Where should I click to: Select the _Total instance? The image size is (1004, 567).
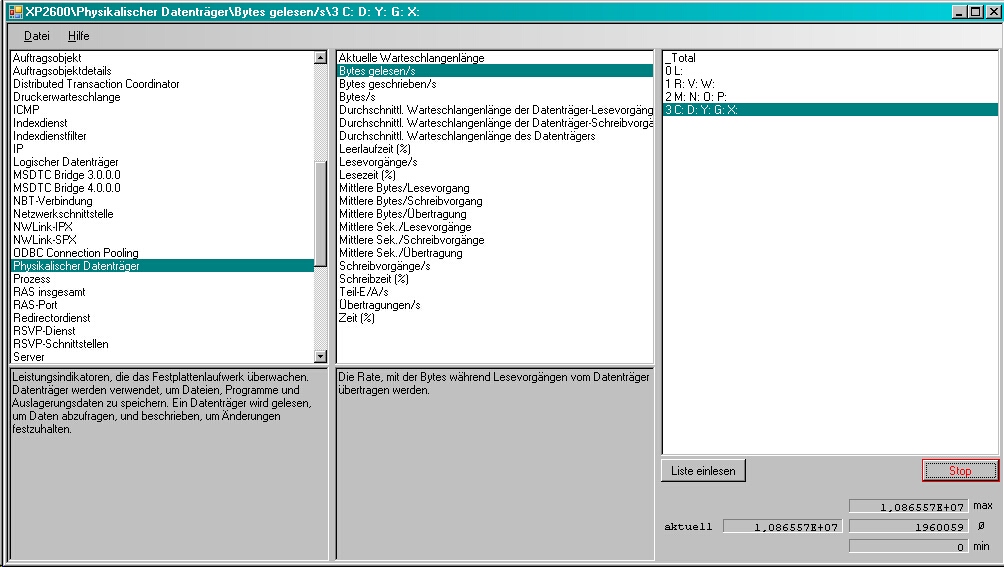click(682, 58)
